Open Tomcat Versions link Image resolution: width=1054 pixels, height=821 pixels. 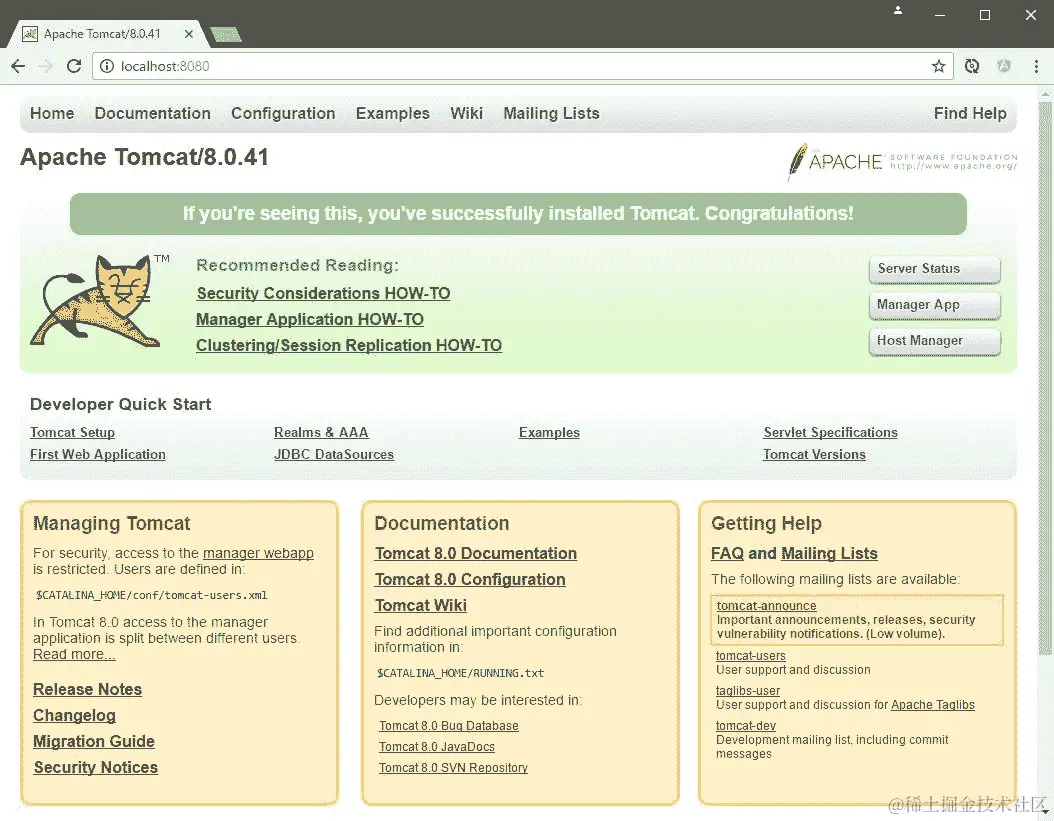click(x=814, y=455)
